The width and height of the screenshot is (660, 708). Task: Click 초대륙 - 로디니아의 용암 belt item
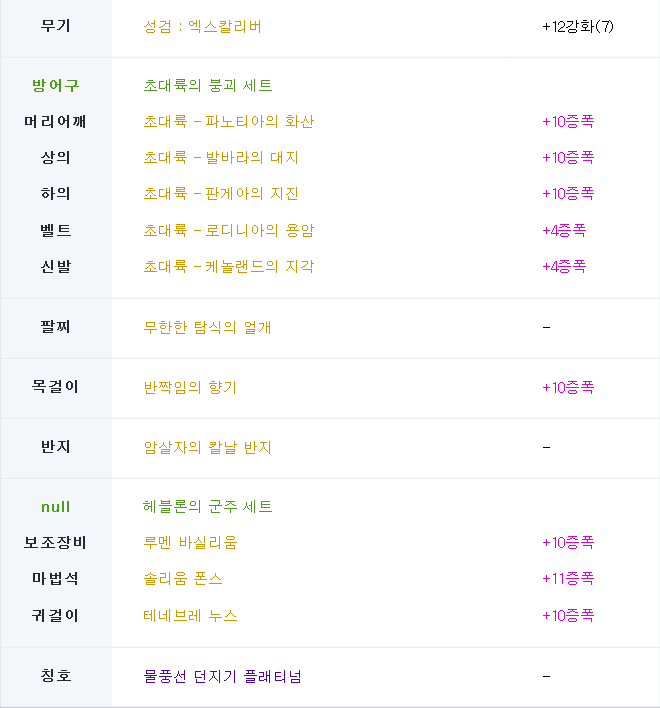coord(228,230)
